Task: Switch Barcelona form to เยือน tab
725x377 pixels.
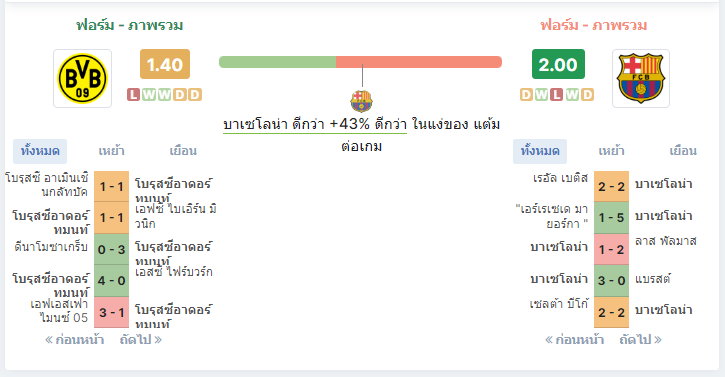Action: [683, 151]
